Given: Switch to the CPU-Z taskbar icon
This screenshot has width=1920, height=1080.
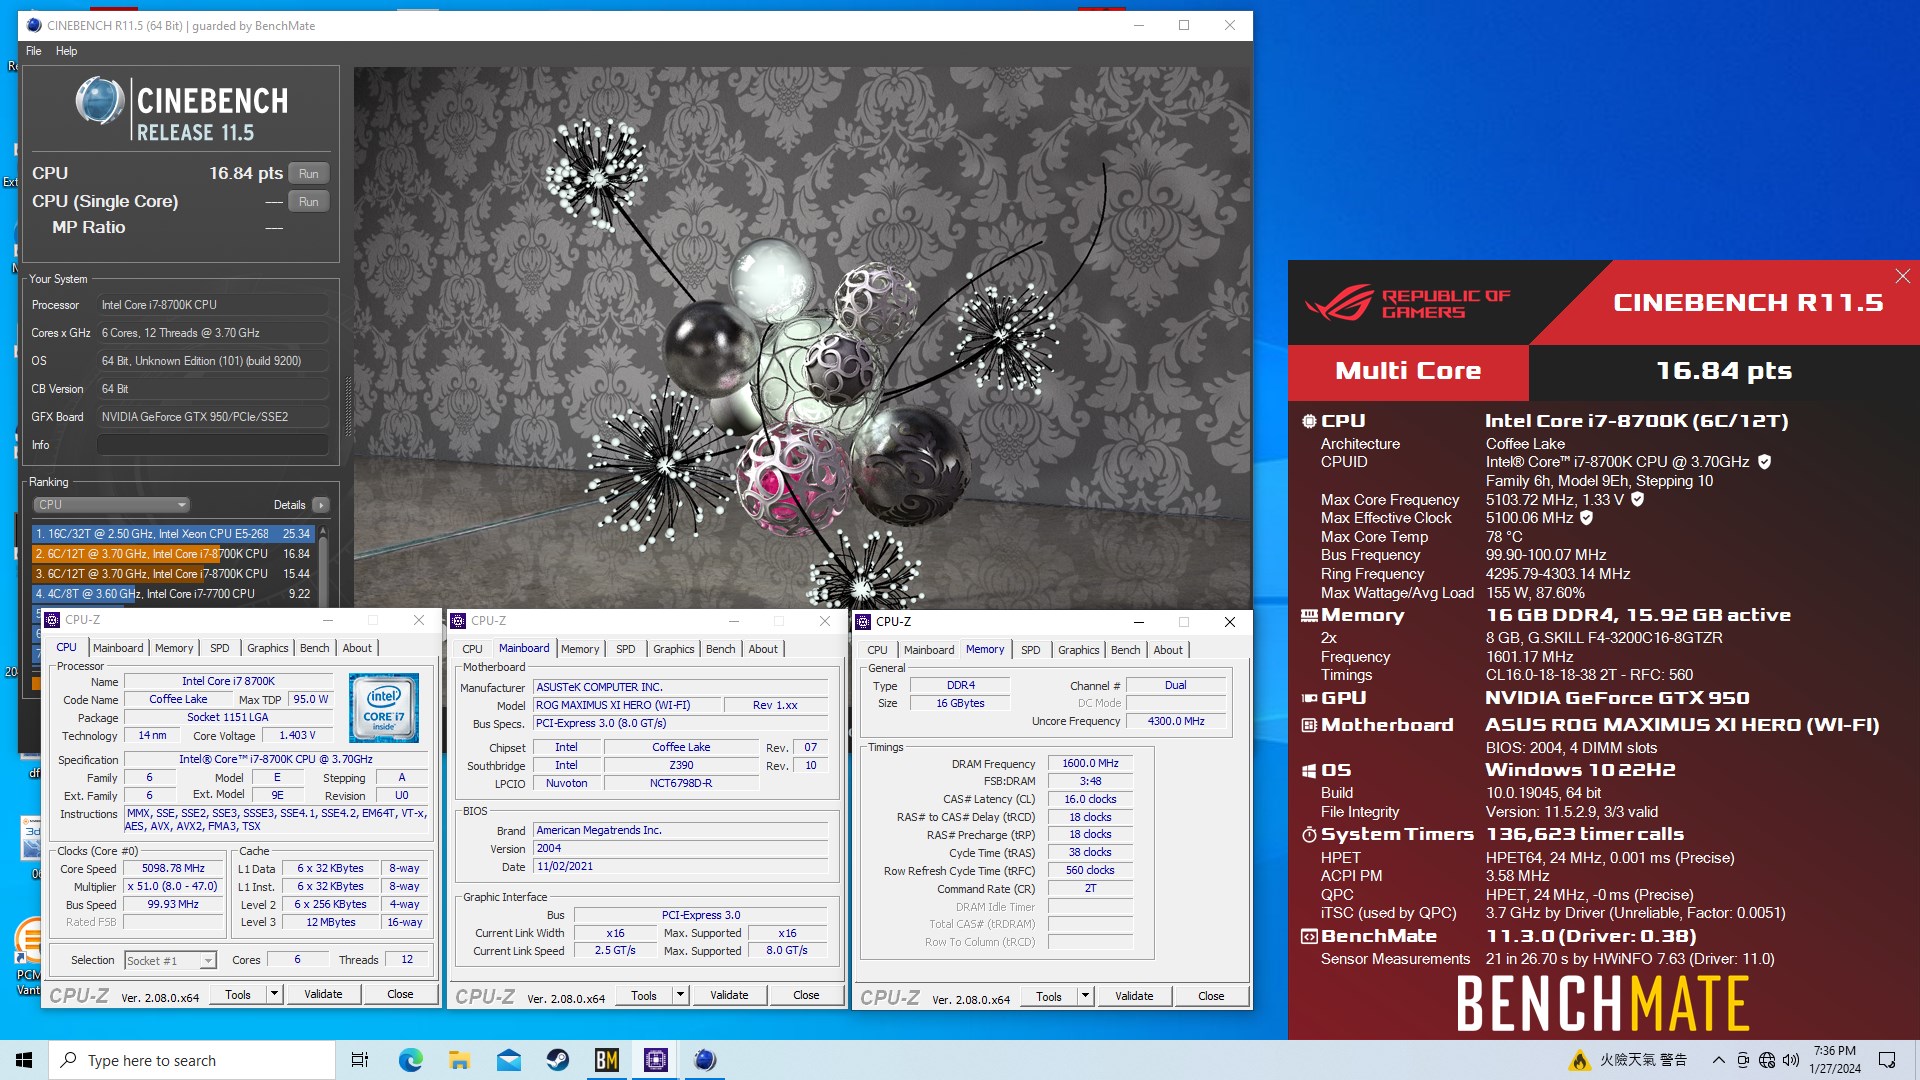Looking at the screenshot, I should tap(656, 1060).
